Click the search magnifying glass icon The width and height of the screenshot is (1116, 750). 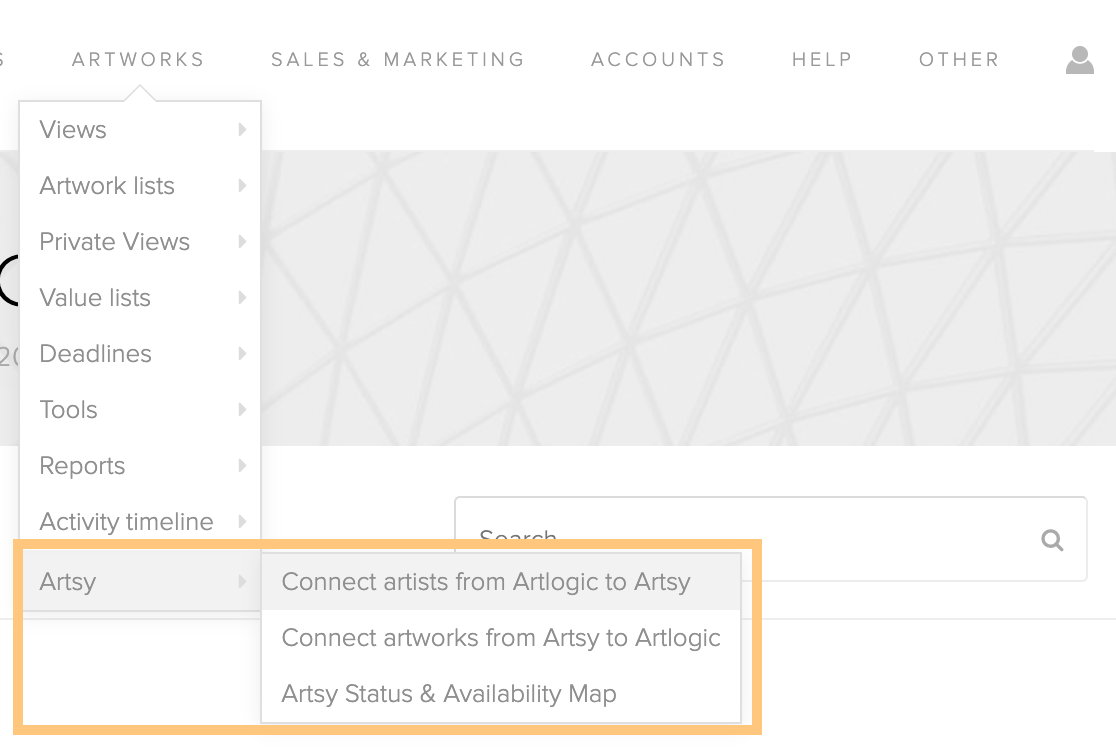(x=1052, y=540)
